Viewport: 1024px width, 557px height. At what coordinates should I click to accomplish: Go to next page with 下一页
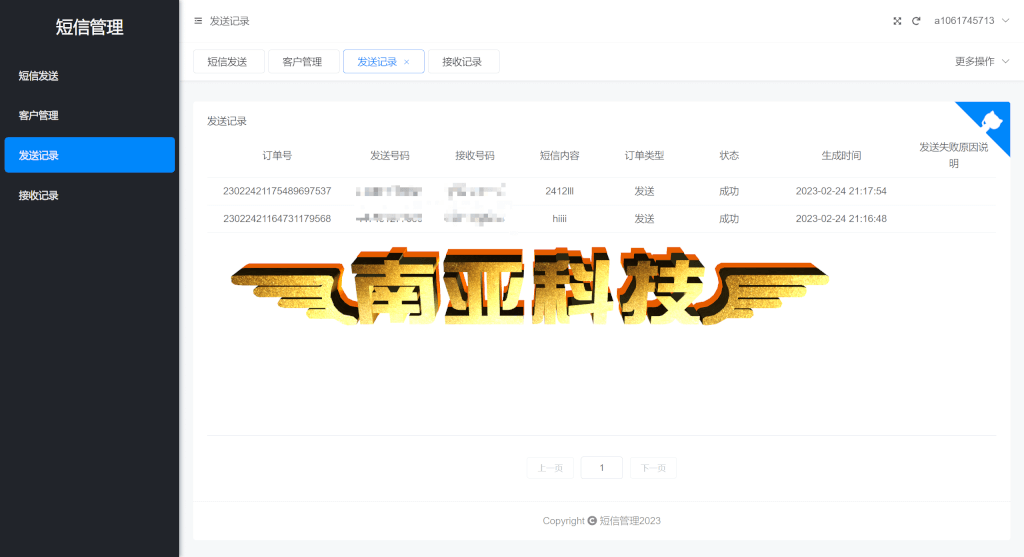click(653, 468)
